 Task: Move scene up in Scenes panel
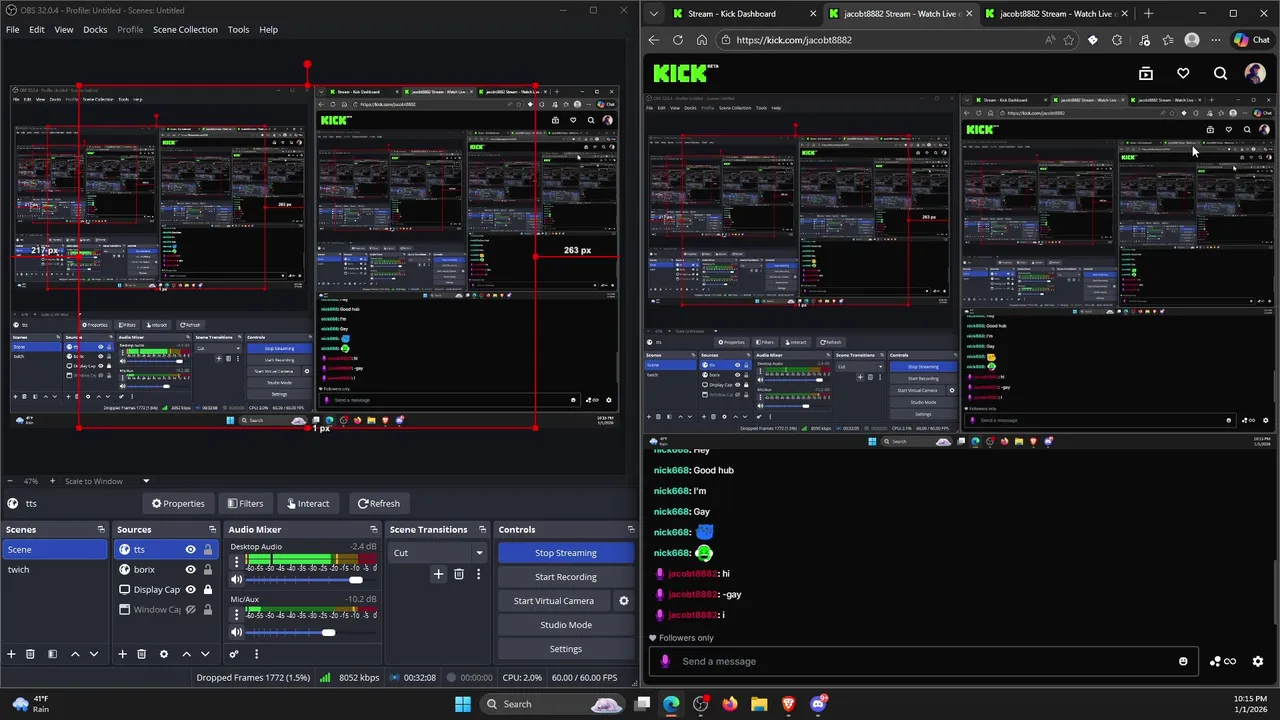point(75,654)
